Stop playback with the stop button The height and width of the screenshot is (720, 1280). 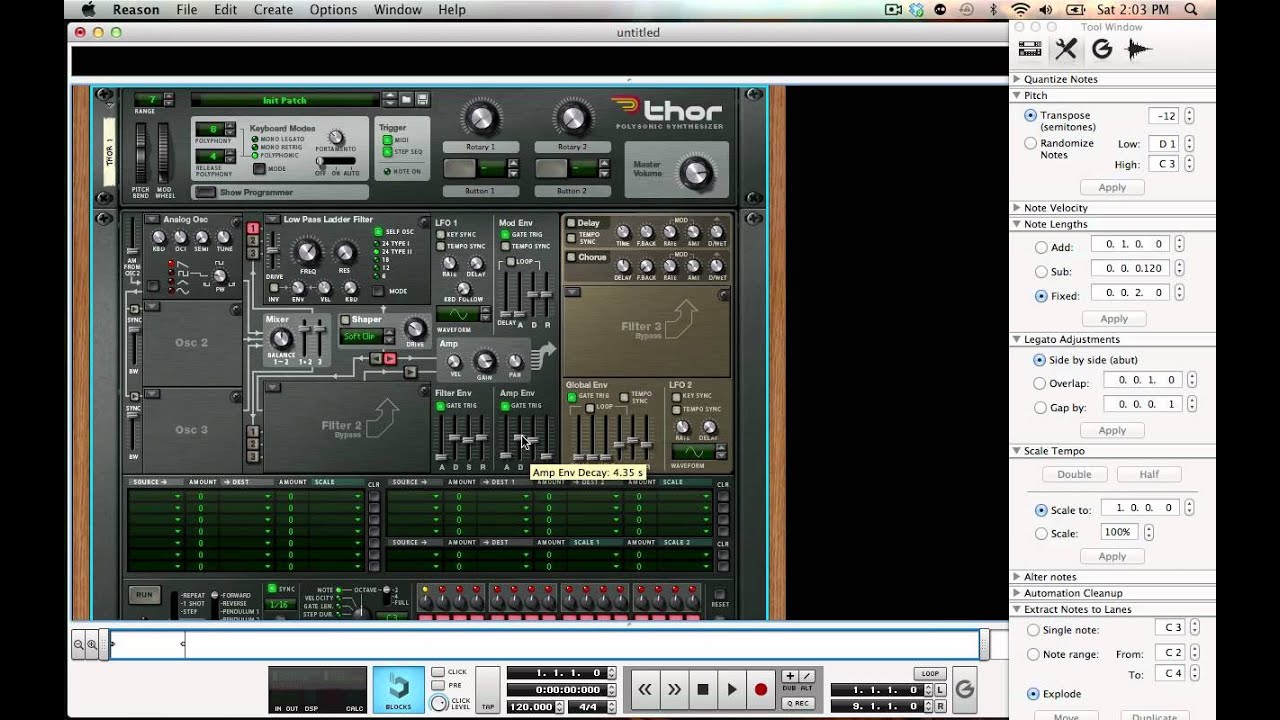click(703, 690)
